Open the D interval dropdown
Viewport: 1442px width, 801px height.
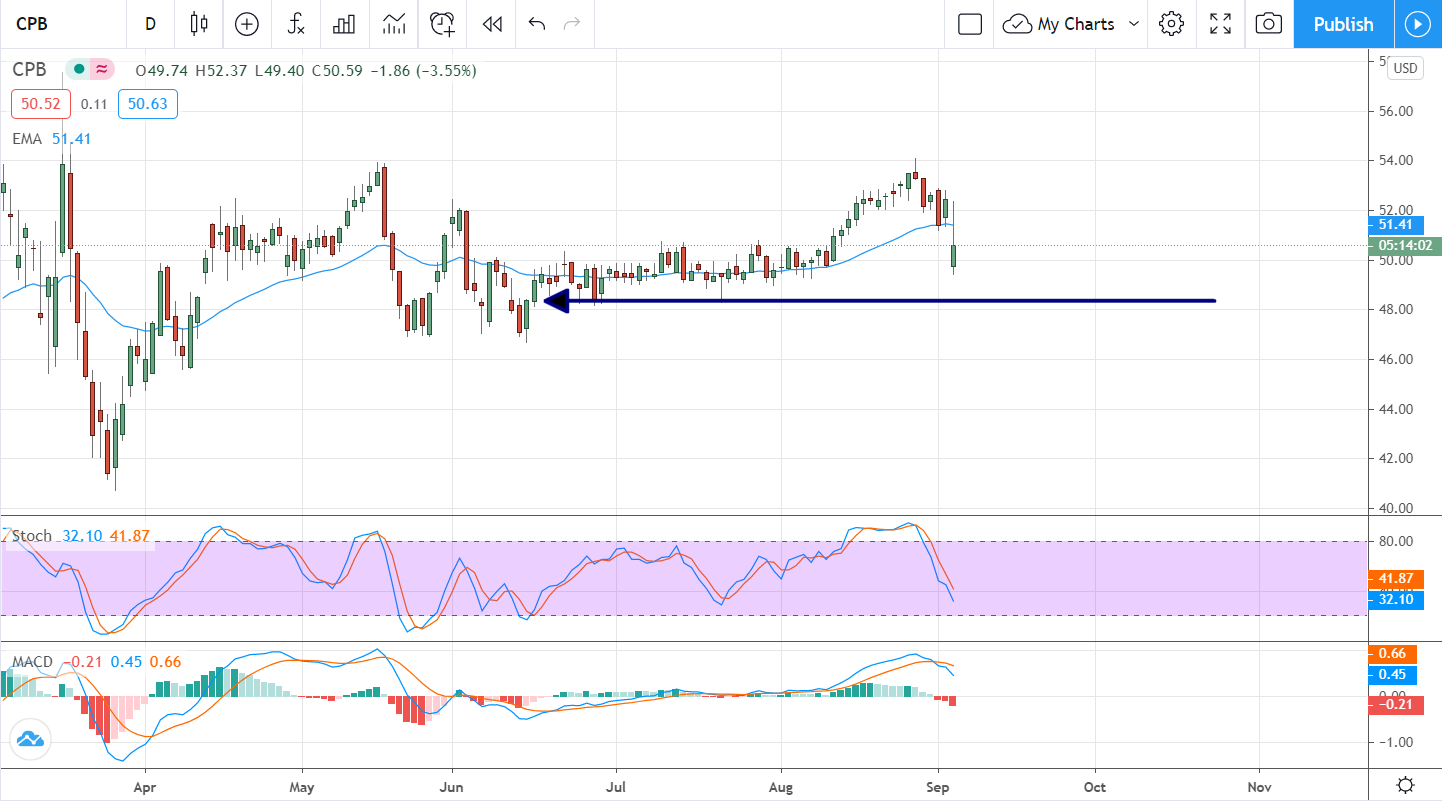point(150,24)
